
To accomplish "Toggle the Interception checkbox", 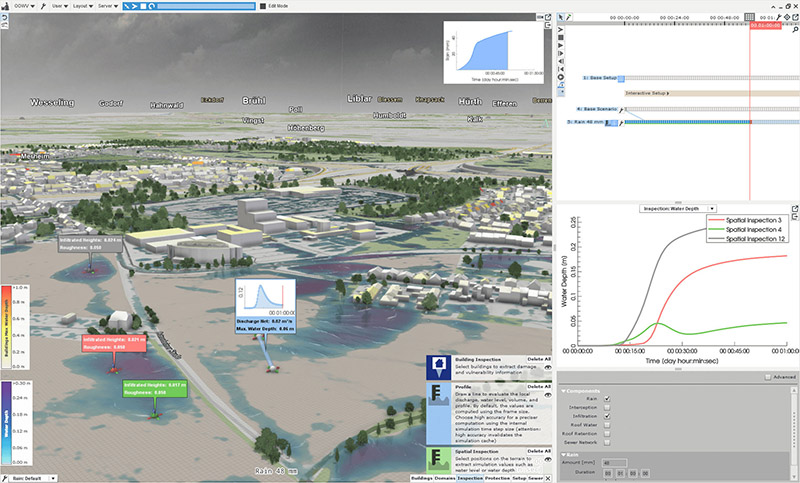I will point(607,408).
